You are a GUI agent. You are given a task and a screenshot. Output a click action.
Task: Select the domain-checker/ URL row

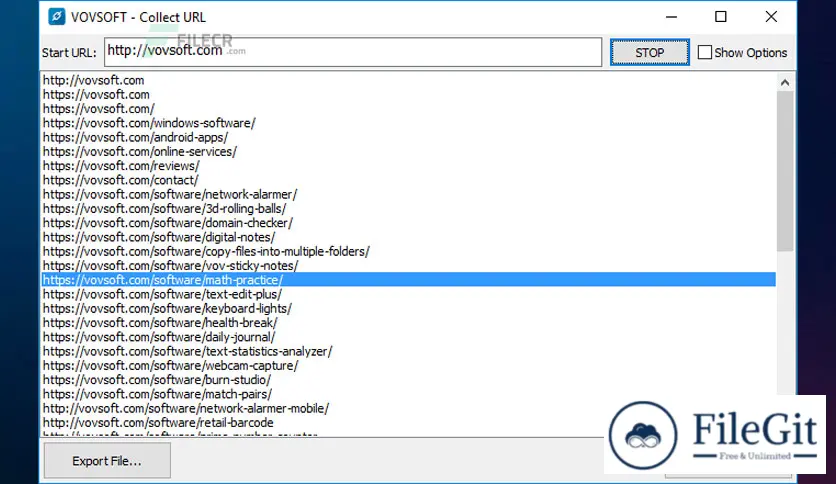point(409,223)
